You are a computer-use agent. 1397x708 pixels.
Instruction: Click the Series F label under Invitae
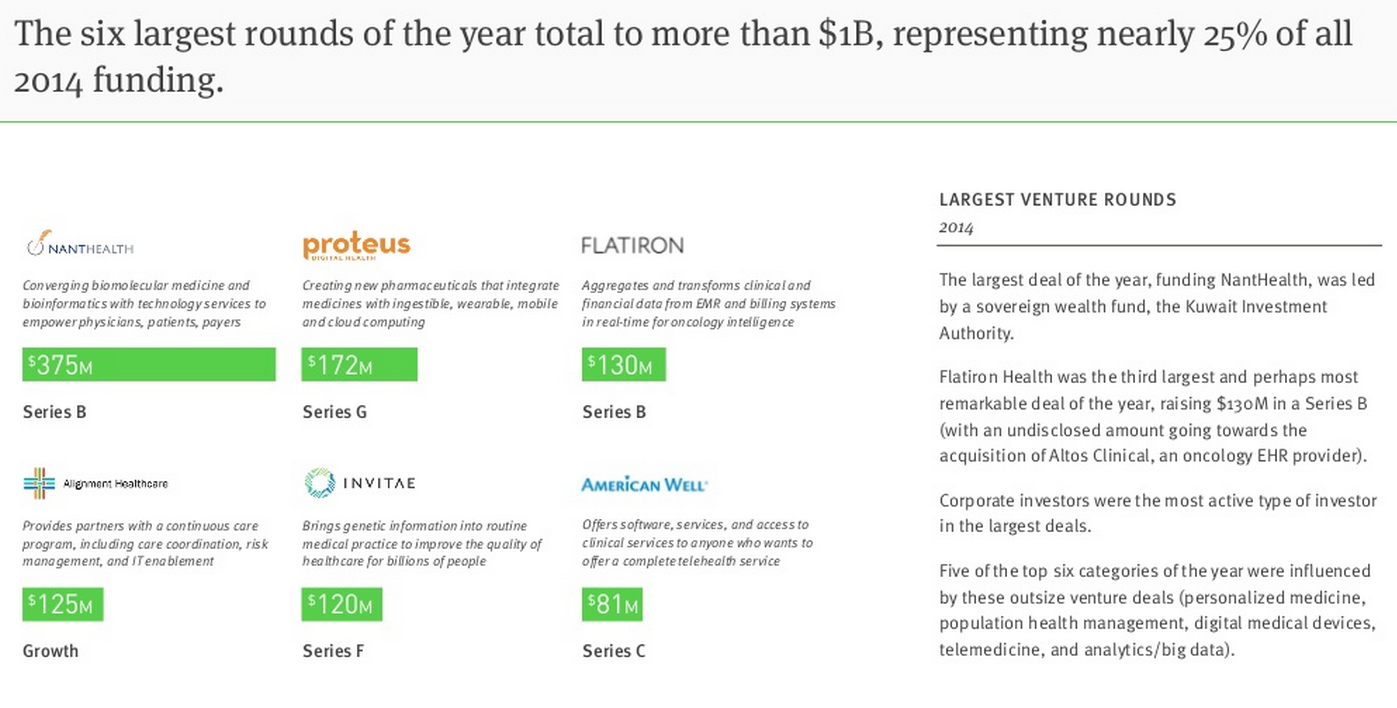coord(334,651)
